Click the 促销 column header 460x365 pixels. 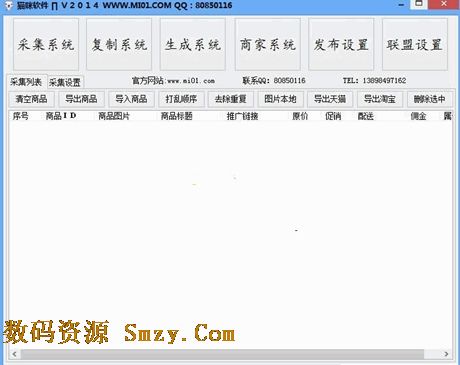333,116
